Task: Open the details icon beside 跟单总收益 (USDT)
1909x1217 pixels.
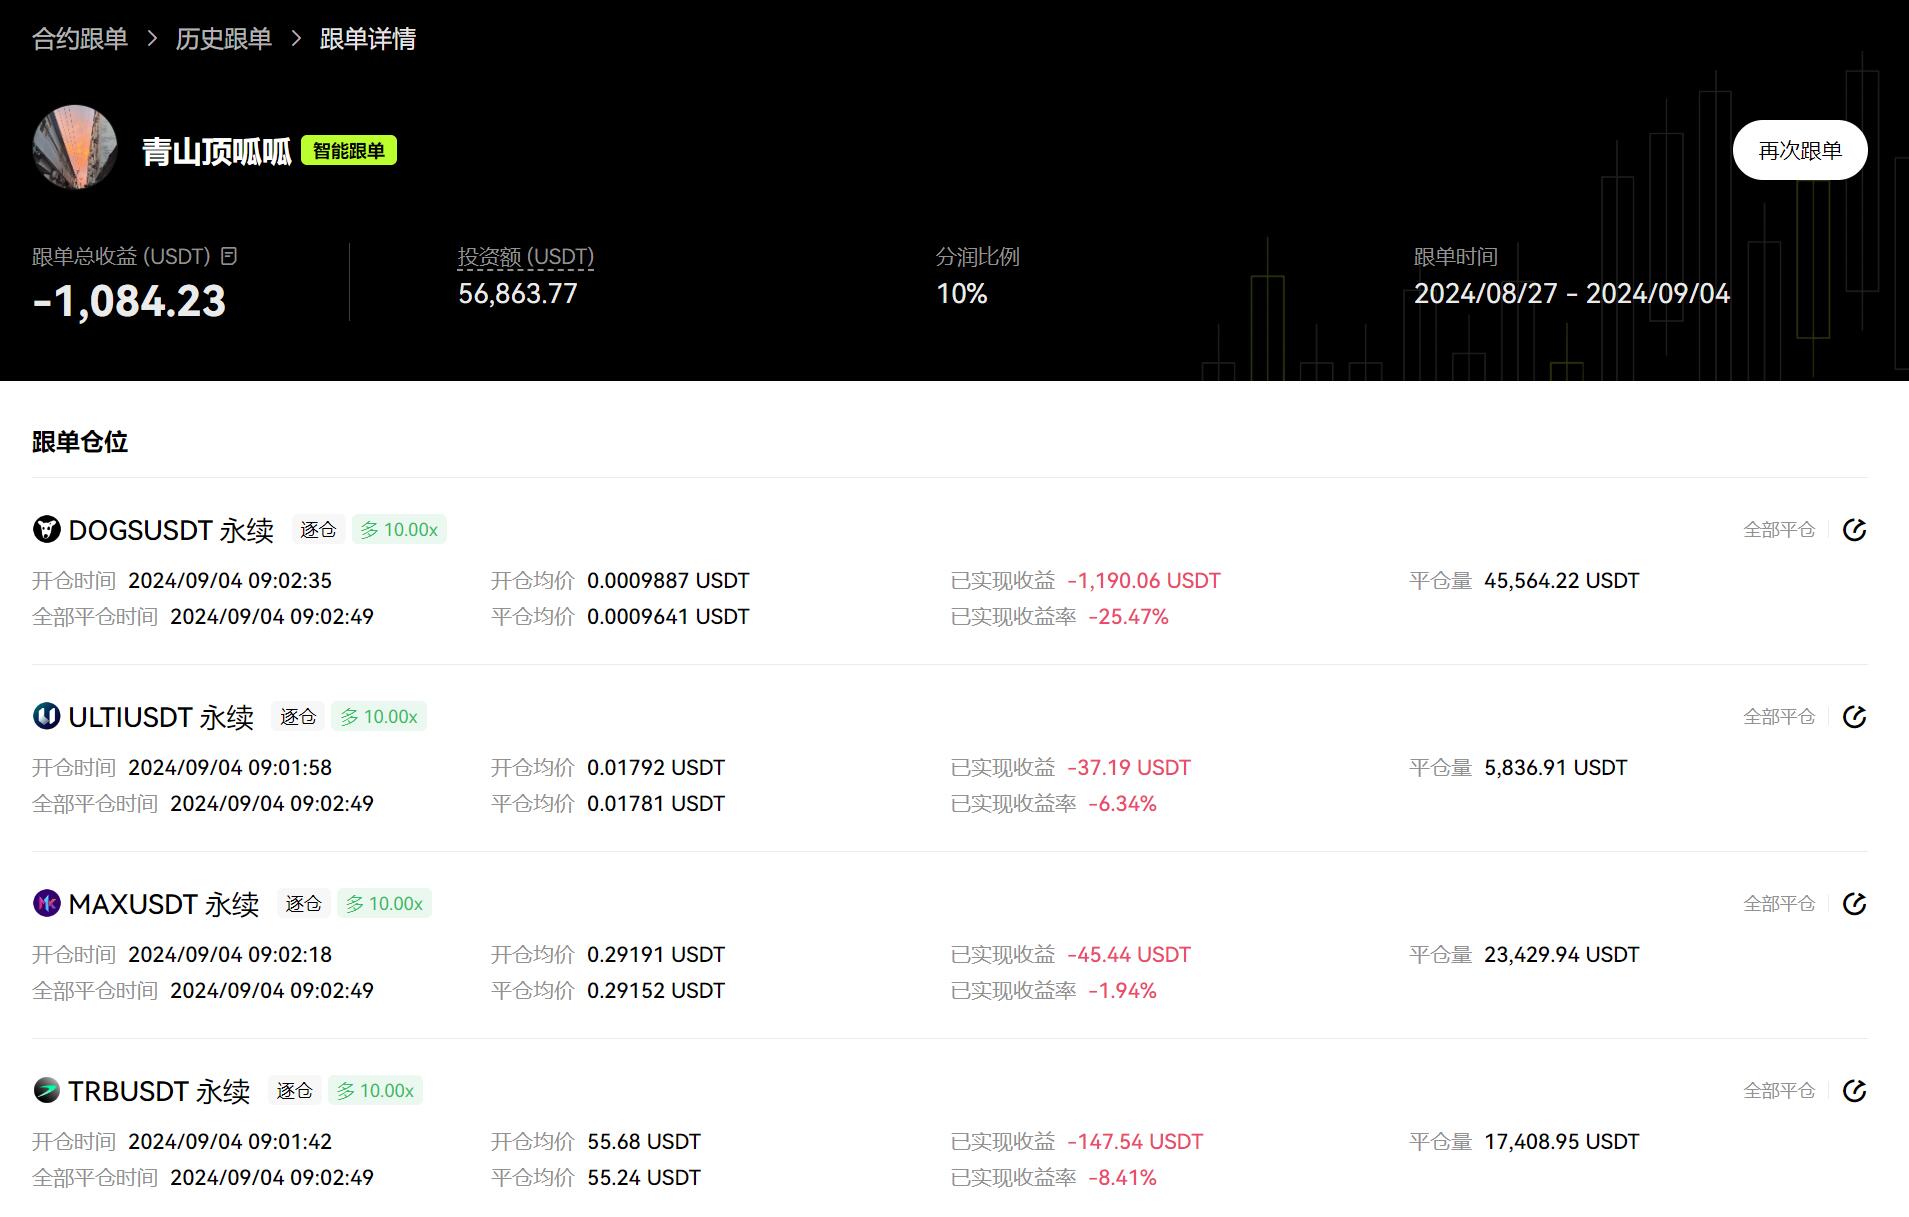Action: pyautogui.click(x=229, y=256)
